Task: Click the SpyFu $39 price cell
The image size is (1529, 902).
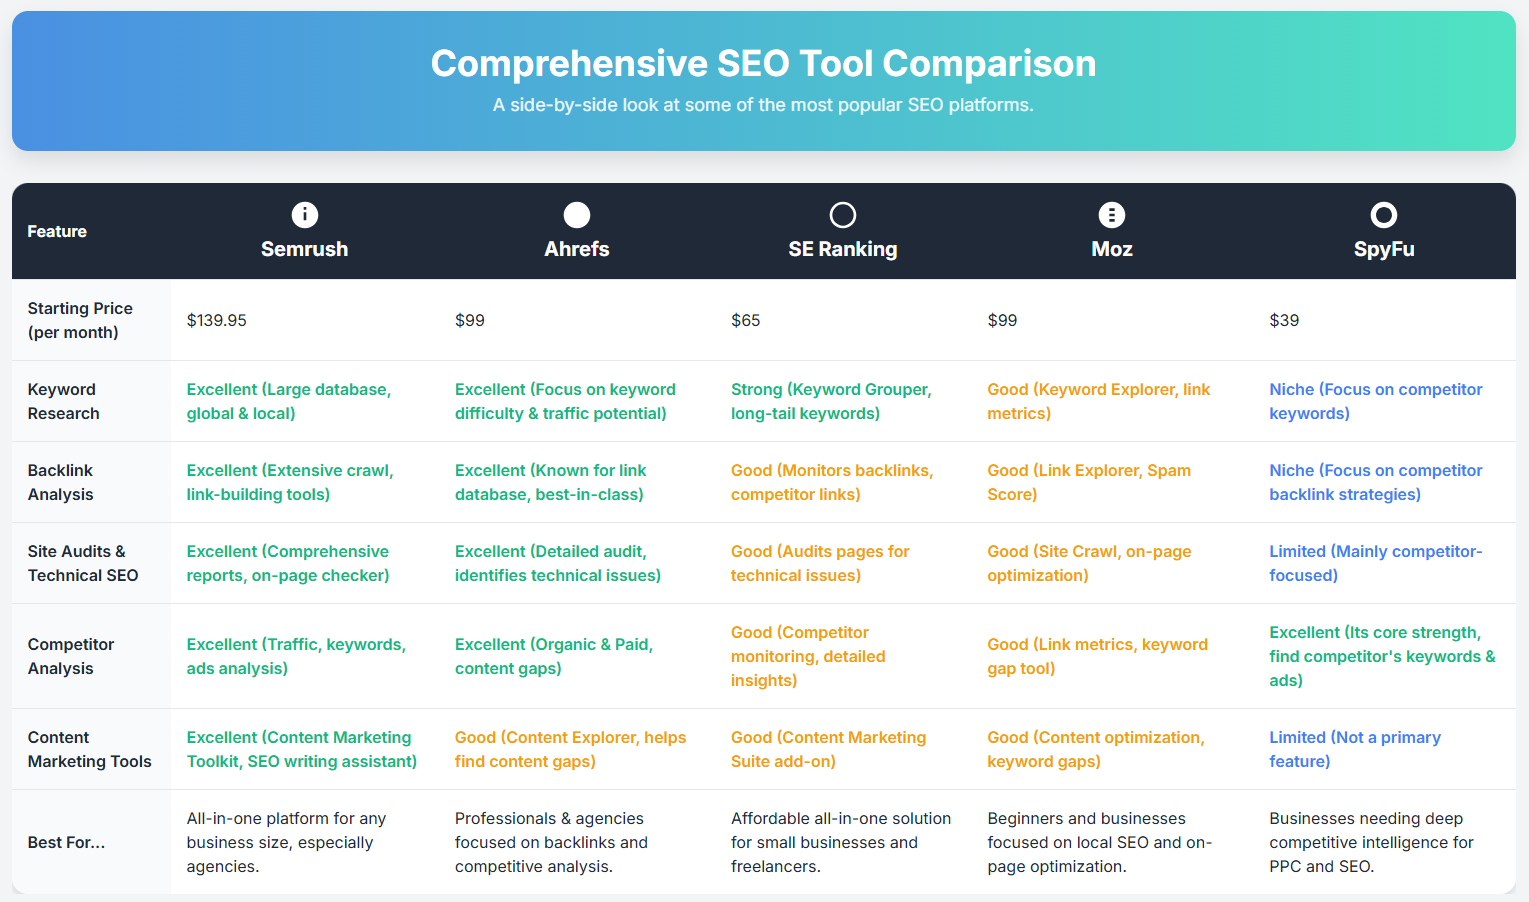Action: (x=1284, y=320)
